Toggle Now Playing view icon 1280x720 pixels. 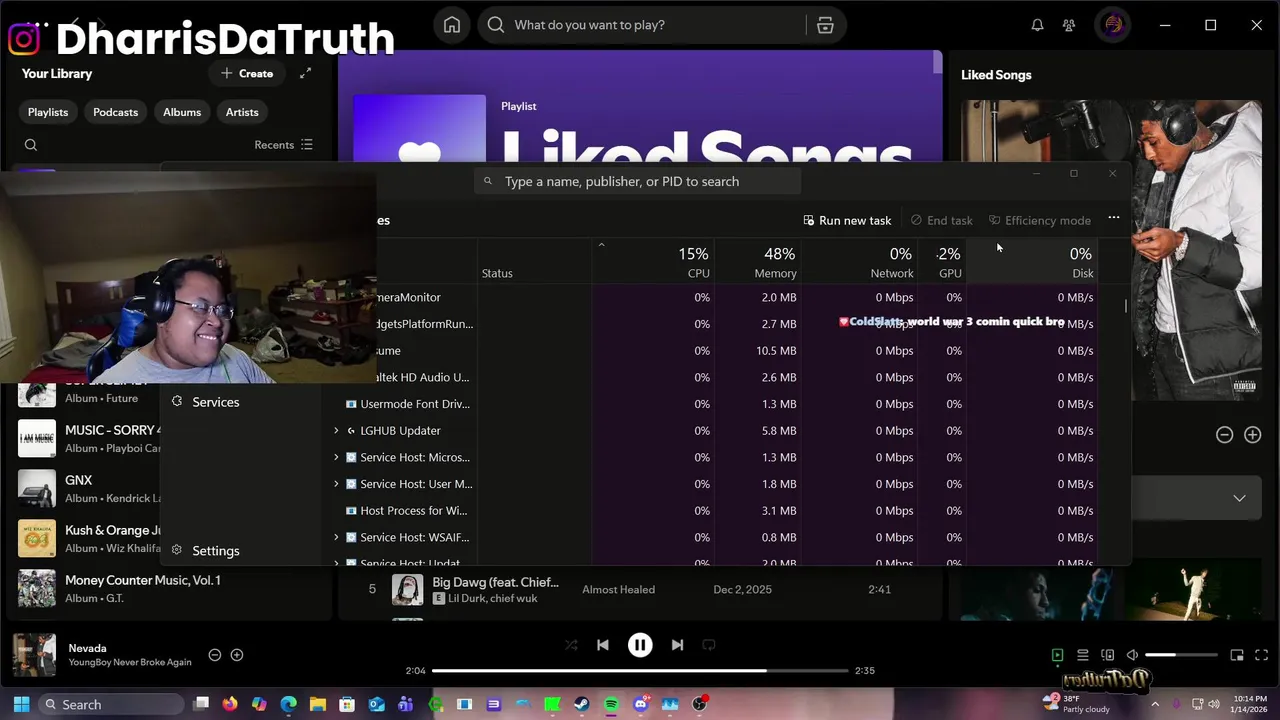click(x=1057, y=655)
